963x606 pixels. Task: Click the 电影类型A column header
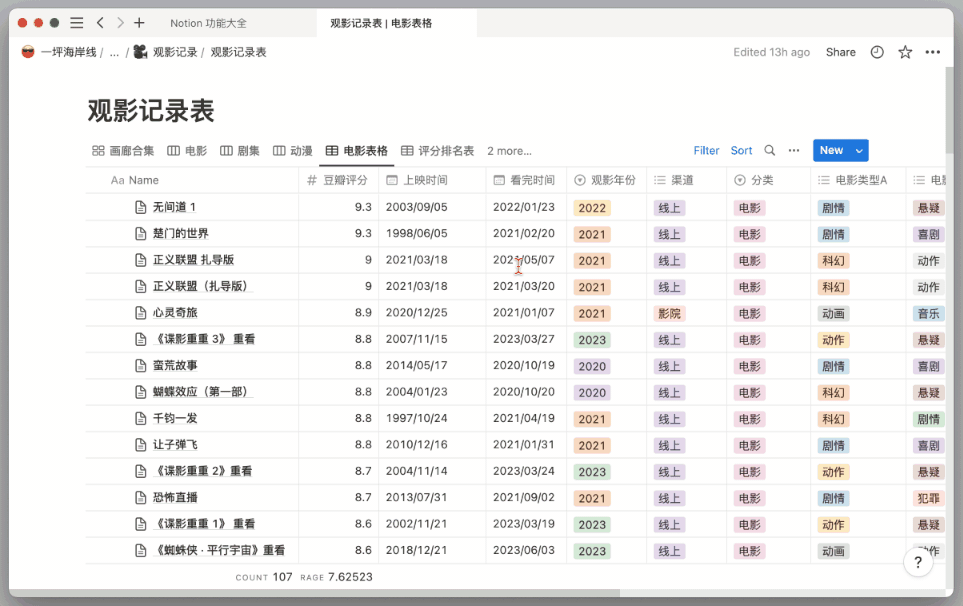(858, 180)
